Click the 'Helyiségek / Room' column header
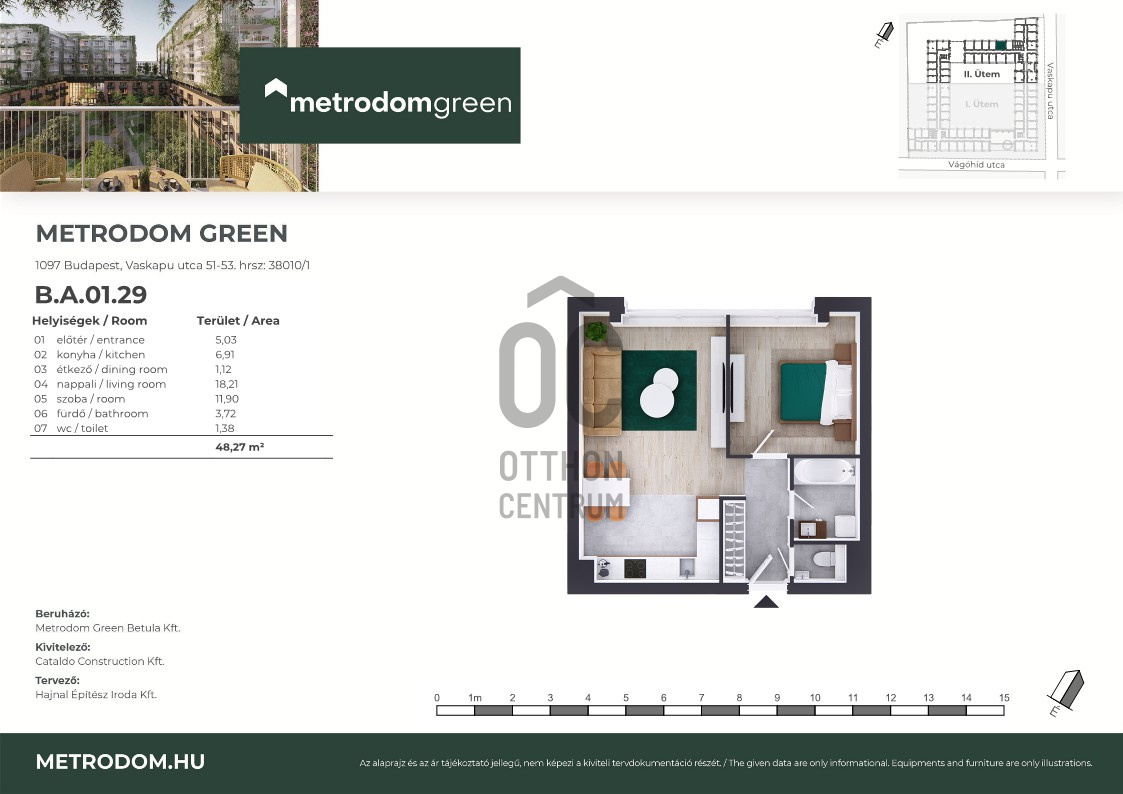1123x794 pixels. (x=90, y=321)
